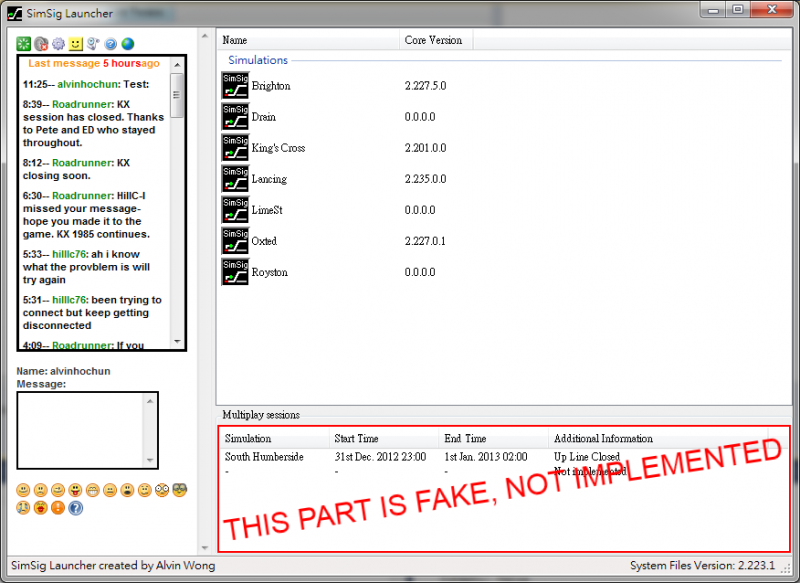The image size is (800, 583).
Task: Insert the winking emoticon
Action: [x=58, y=491]
